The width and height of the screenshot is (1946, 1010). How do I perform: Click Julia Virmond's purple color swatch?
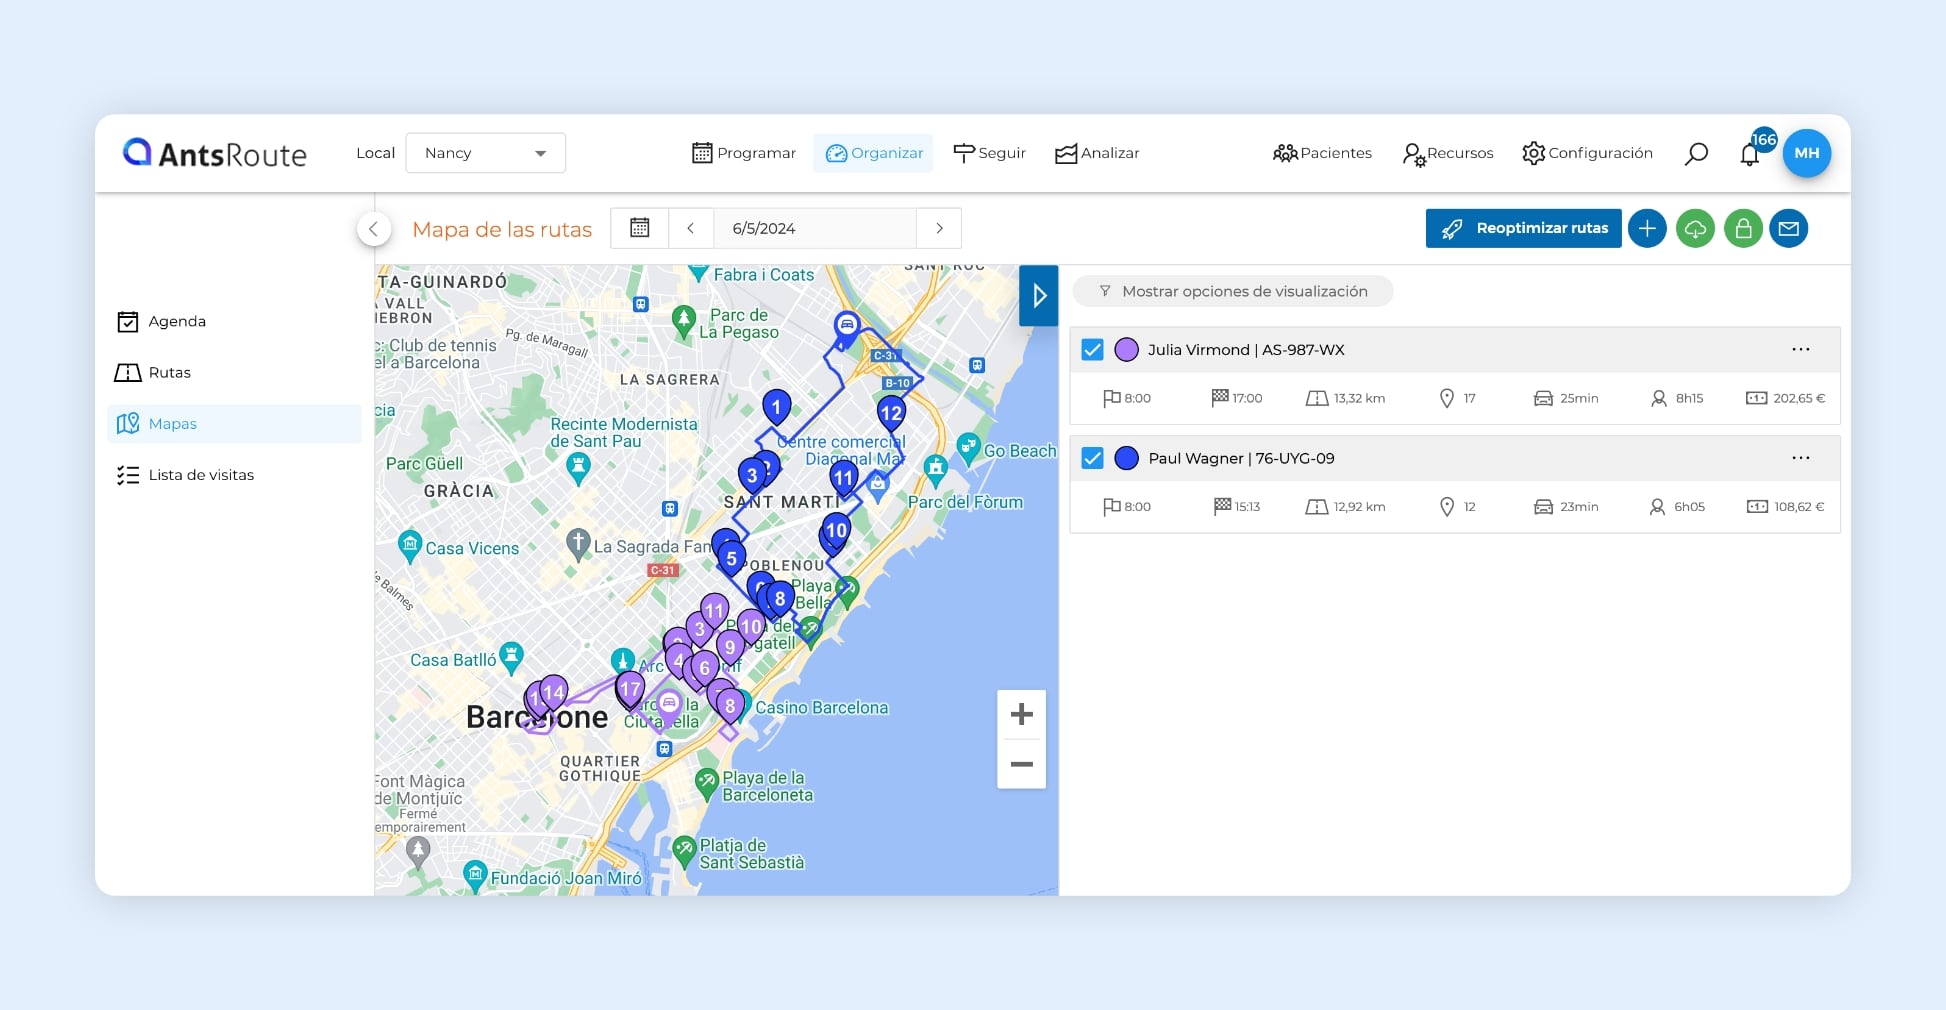click(x=1127, y=350)
